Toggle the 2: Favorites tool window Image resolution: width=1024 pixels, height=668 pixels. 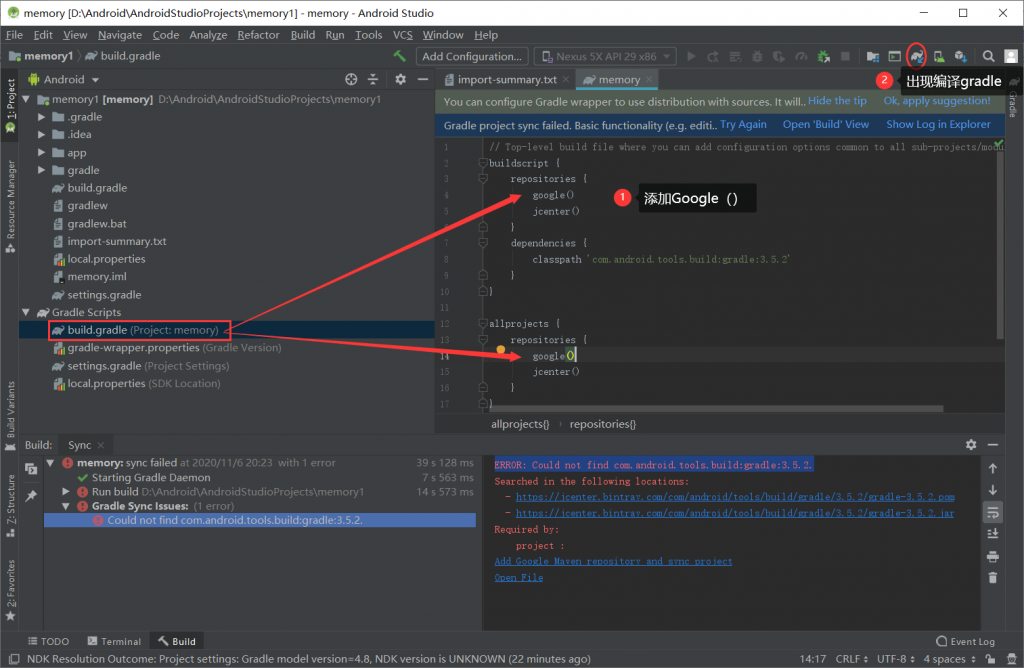tap(10, 590)
